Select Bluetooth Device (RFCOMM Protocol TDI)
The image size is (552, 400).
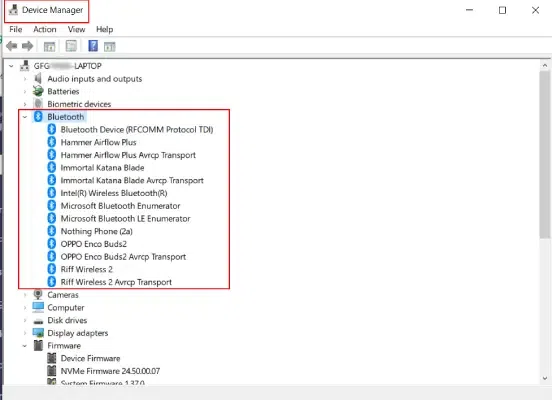pos(137,130)
